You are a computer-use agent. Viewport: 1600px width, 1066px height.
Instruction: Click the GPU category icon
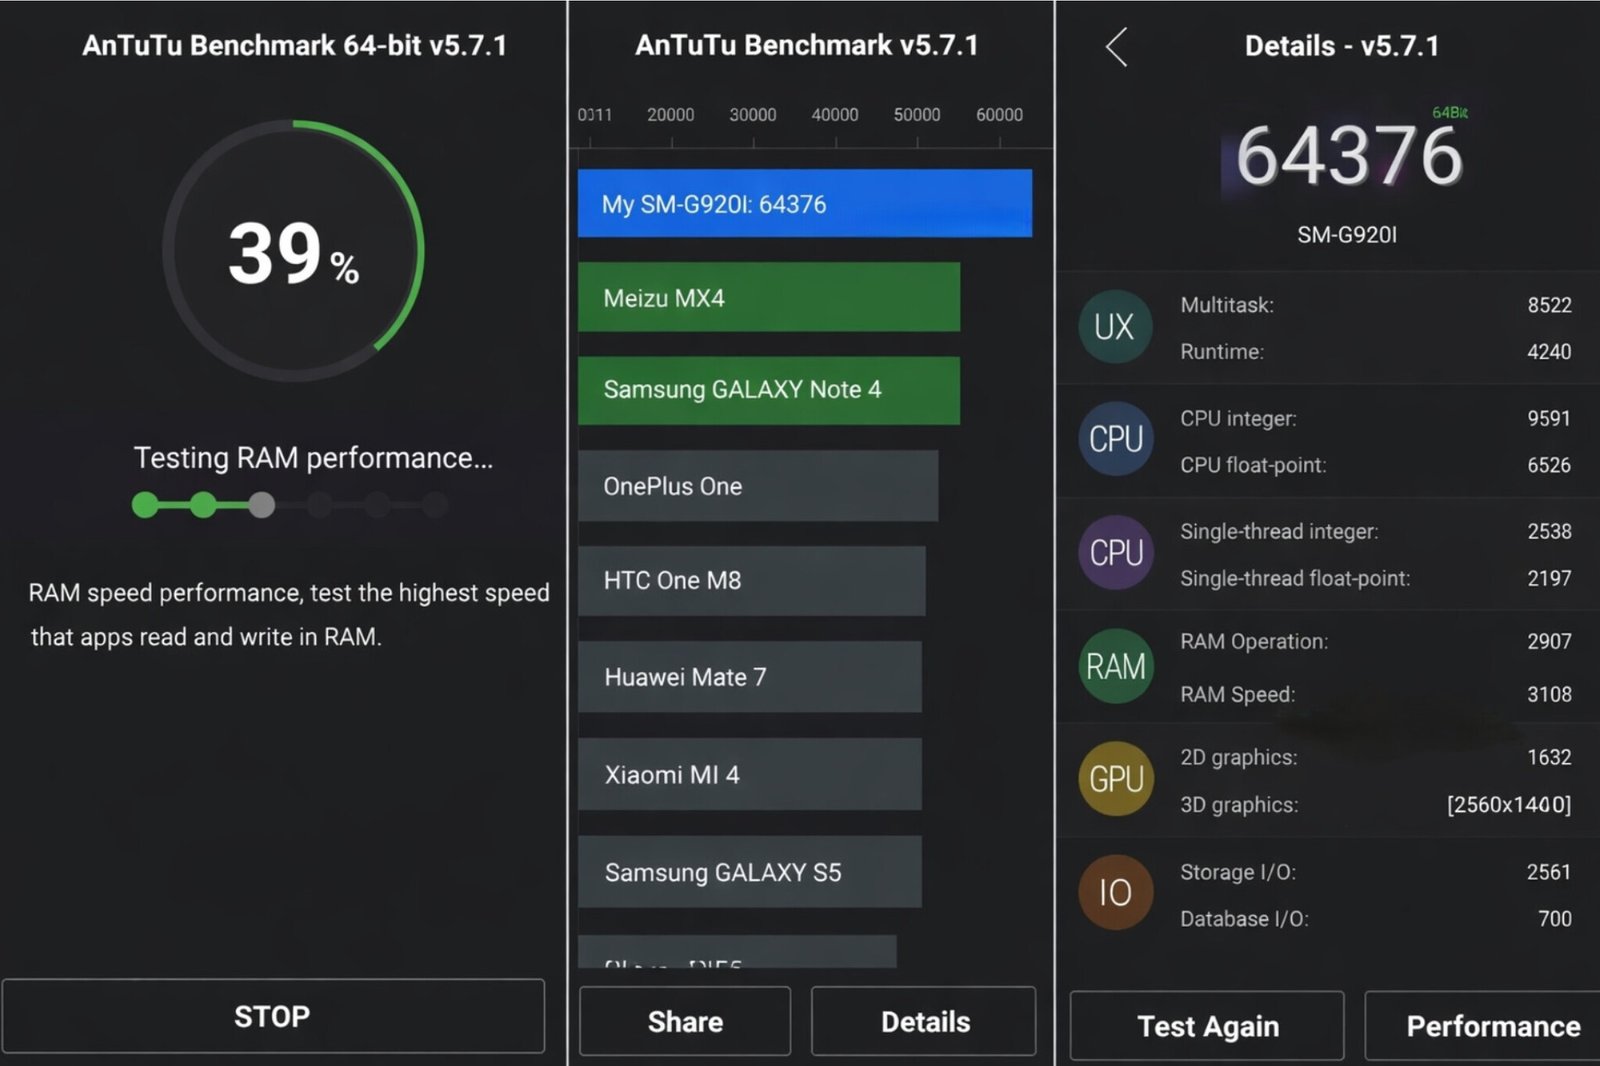pos(1115,779)
